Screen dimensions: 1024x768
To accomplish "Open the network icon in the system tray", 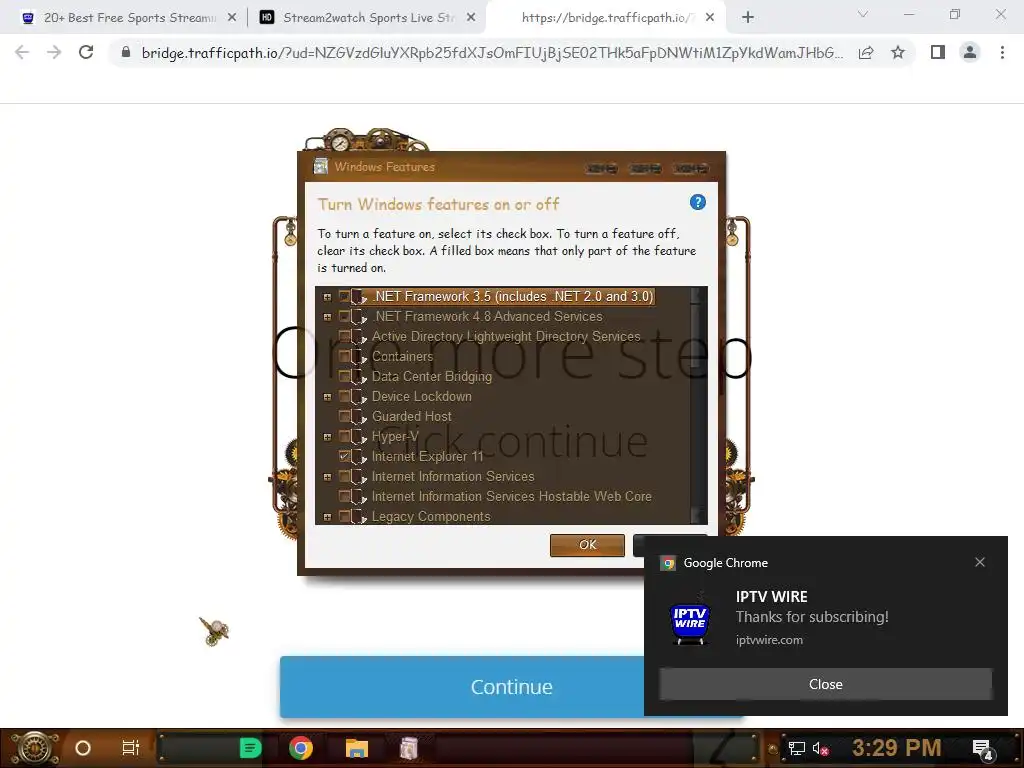I will pos(797,748).
